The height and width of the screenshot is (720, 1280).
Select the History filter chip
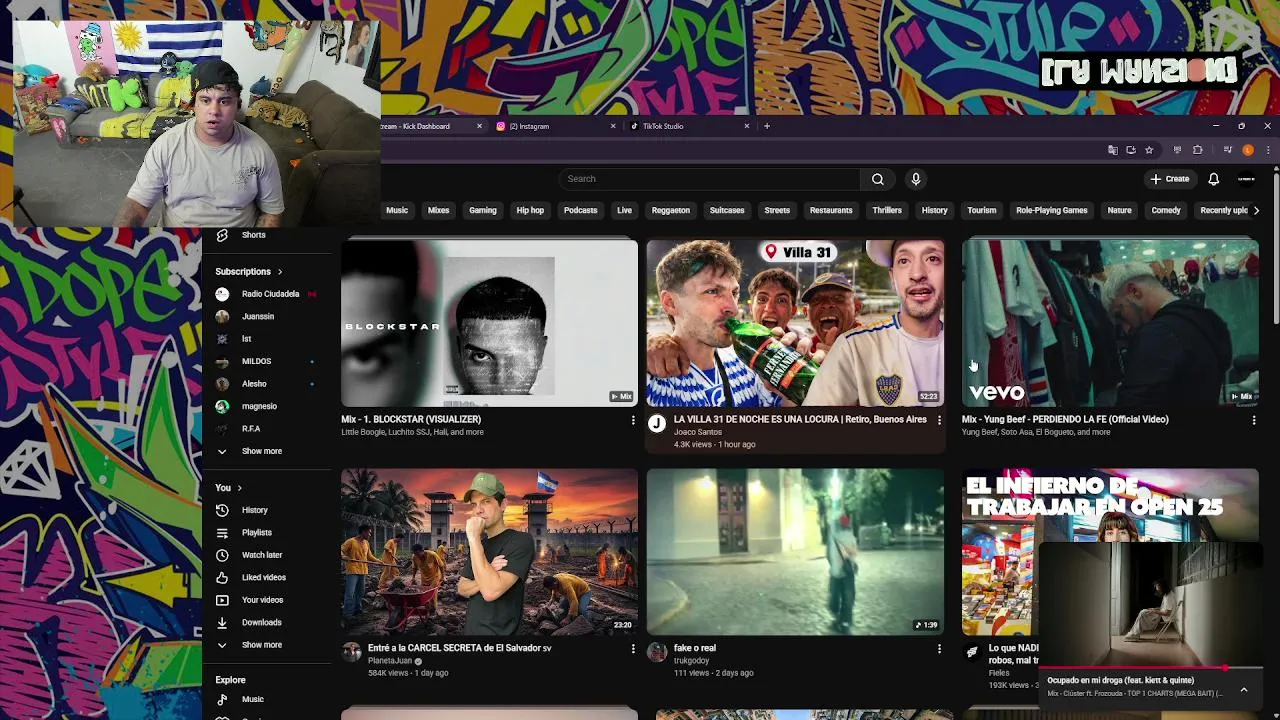(x=934, y=210)
